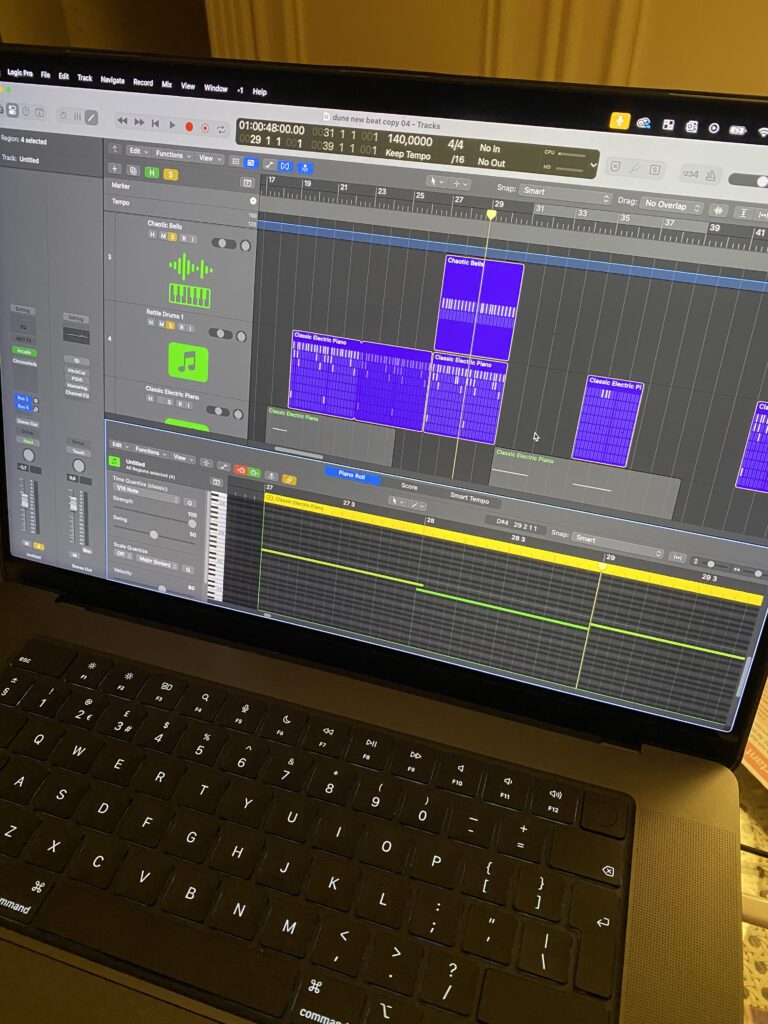Toggle the Cycle mode button
This screenshot has height=1024, width=768.
(x=220, y=129)
